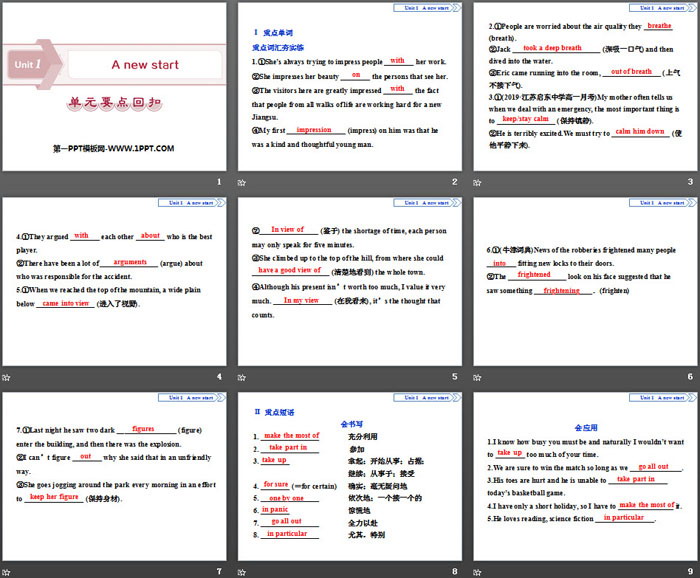This screenshot has width=700, height=578.
Task: Click slide number label 9
Action: pos(690,571)
